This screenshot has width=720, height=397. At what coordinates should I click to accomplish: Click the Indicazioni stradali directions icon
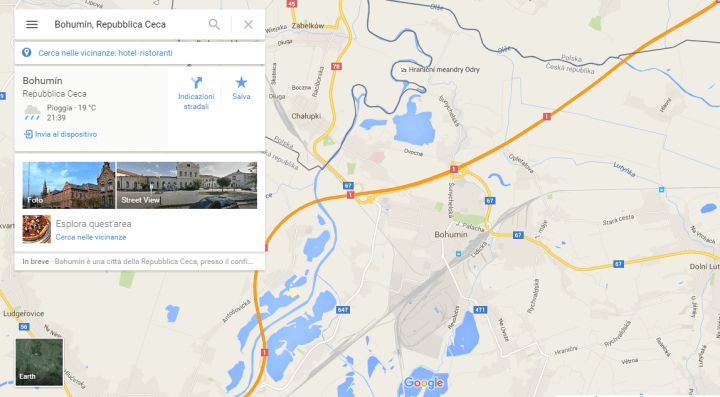(196, 83)
